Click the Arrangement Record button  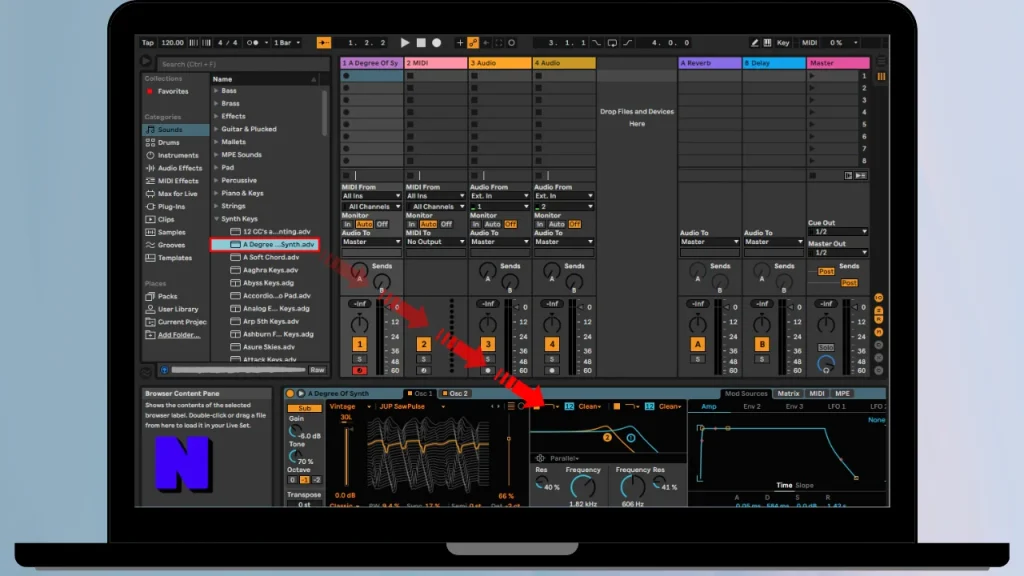click(437, 42)
